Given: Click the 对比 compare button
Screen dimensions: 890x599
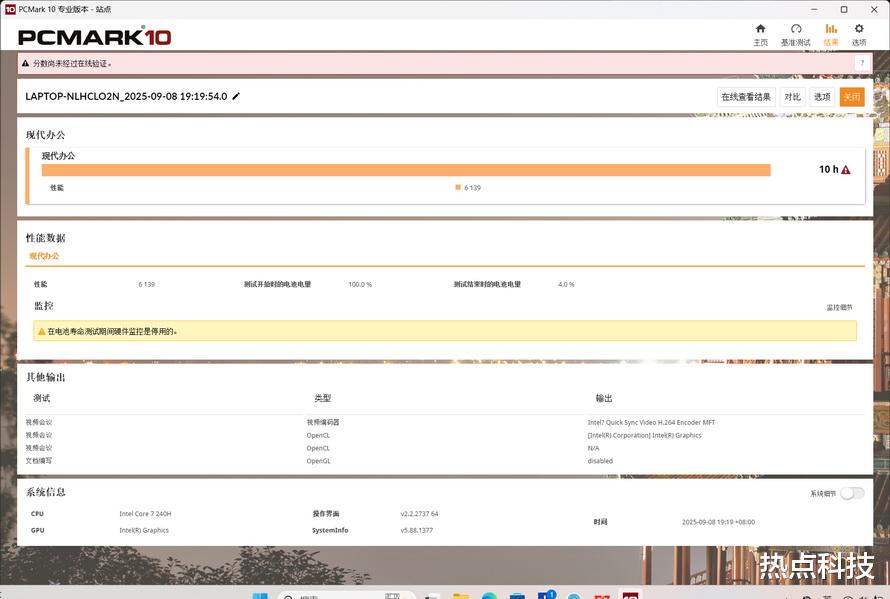Looking at the screenshot, I should pyautogui.click(x=792, y=97).
